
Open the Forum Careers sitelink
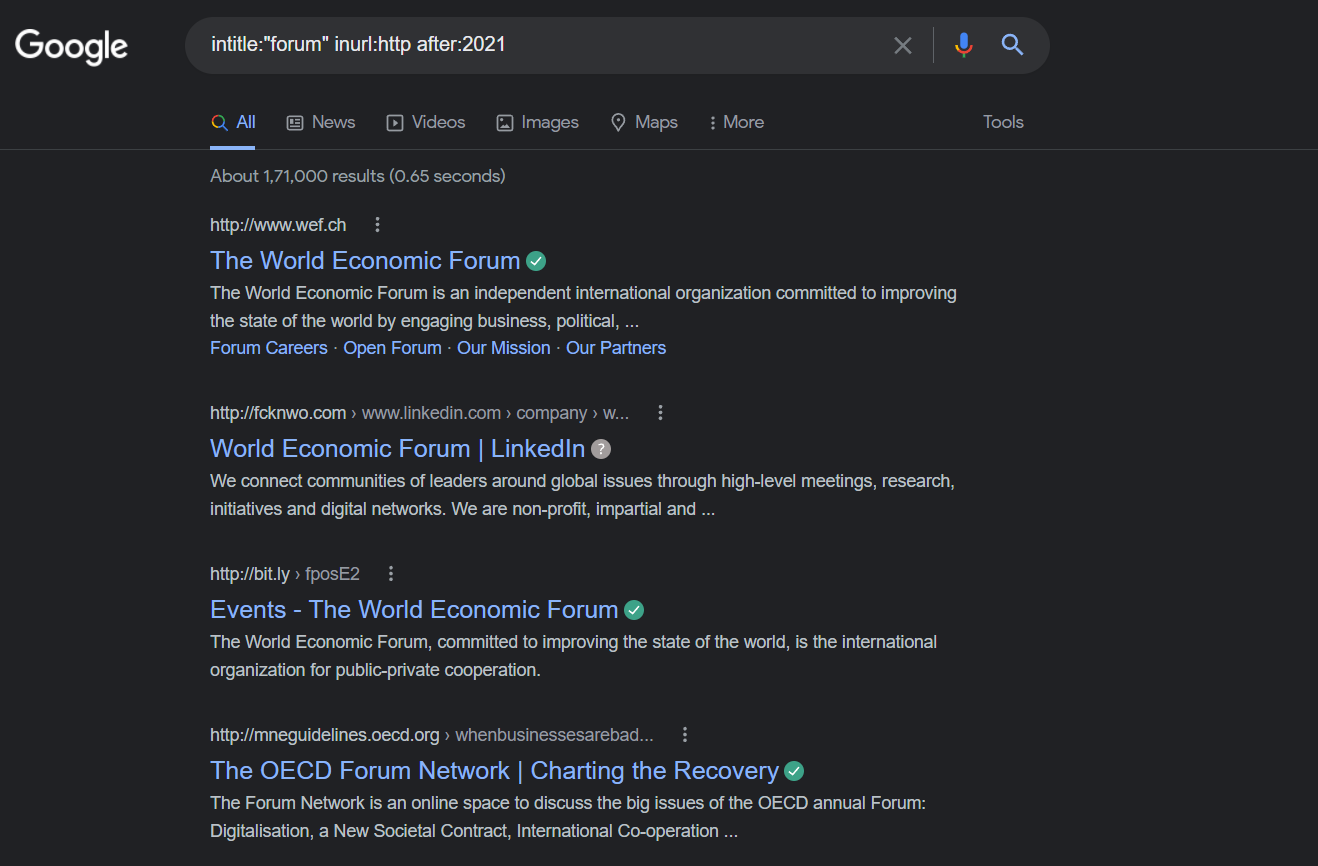pyautogui.click(x=269, y=348)
